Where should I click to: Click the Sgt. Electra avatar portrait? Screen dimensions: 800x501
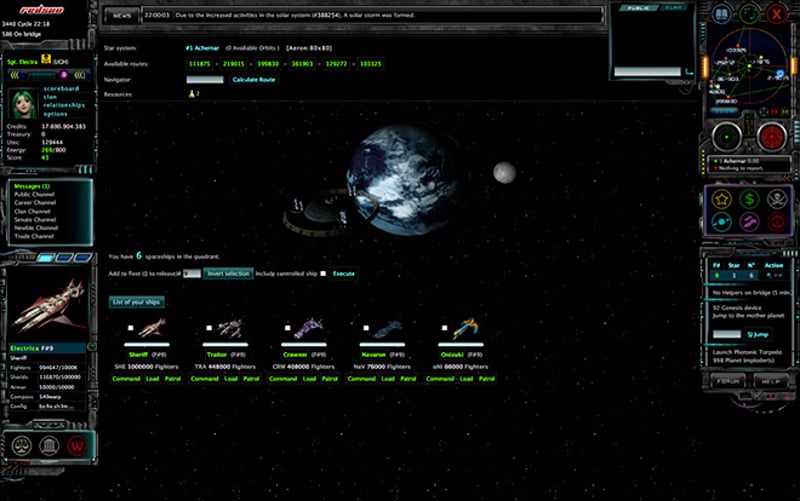coord(23,104)
